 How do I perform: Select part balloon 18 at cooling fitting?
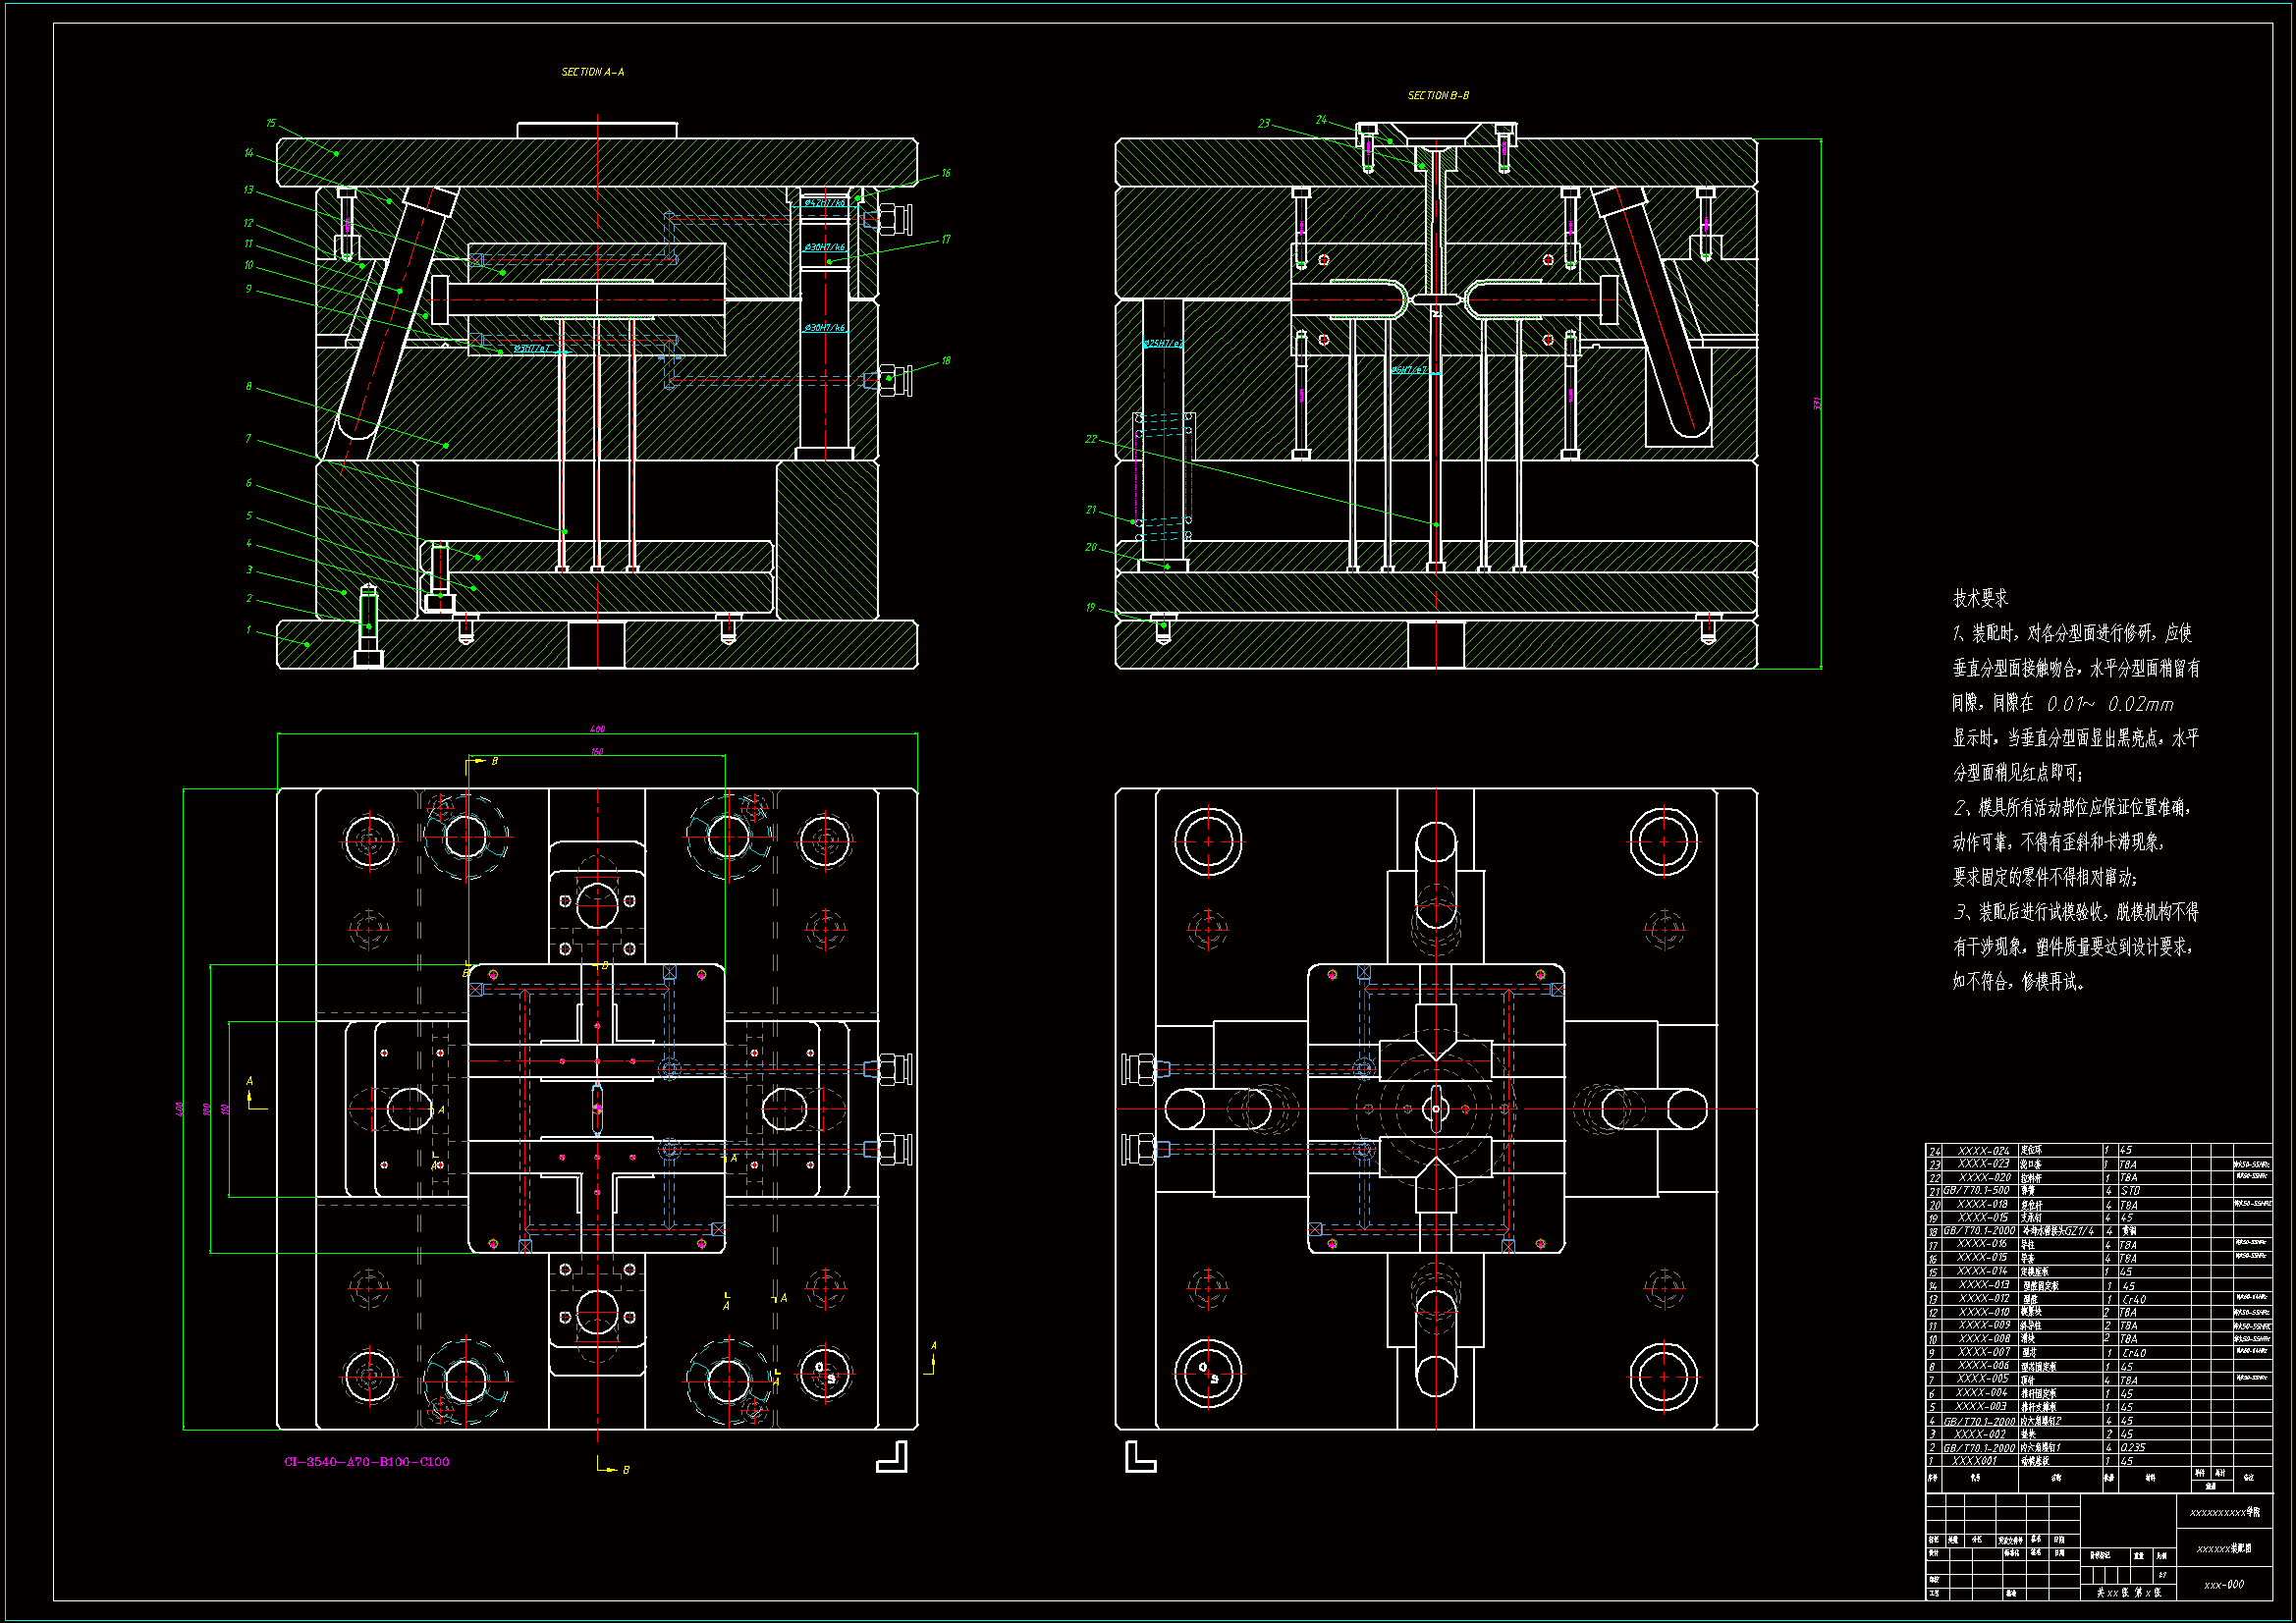coord(946,361)
